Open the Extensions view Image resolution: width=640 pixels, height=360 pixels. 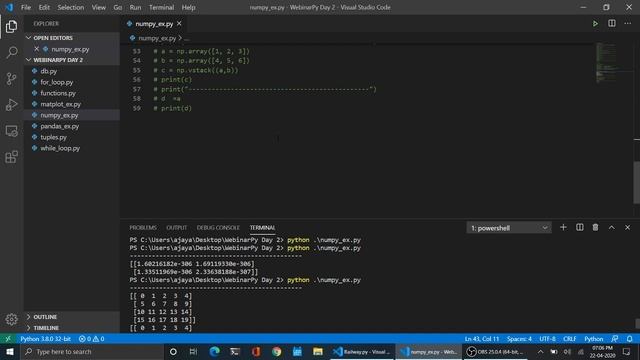point(11,157)
